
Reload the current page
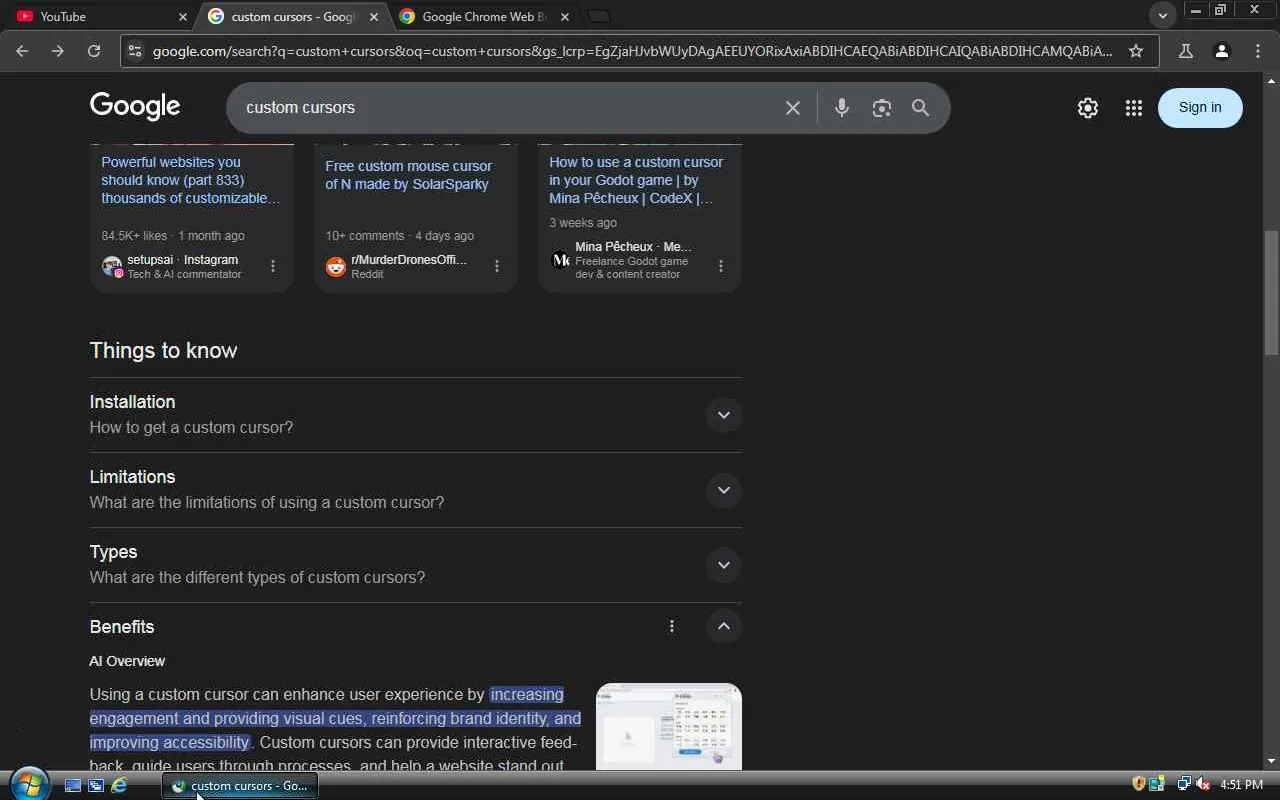(94, 51)
